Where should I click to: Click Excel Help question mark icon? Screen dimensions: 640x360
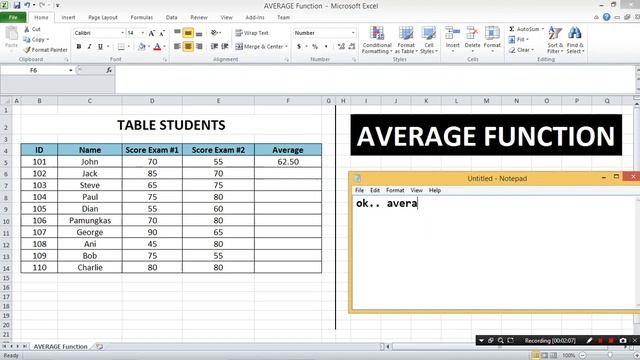607,17
